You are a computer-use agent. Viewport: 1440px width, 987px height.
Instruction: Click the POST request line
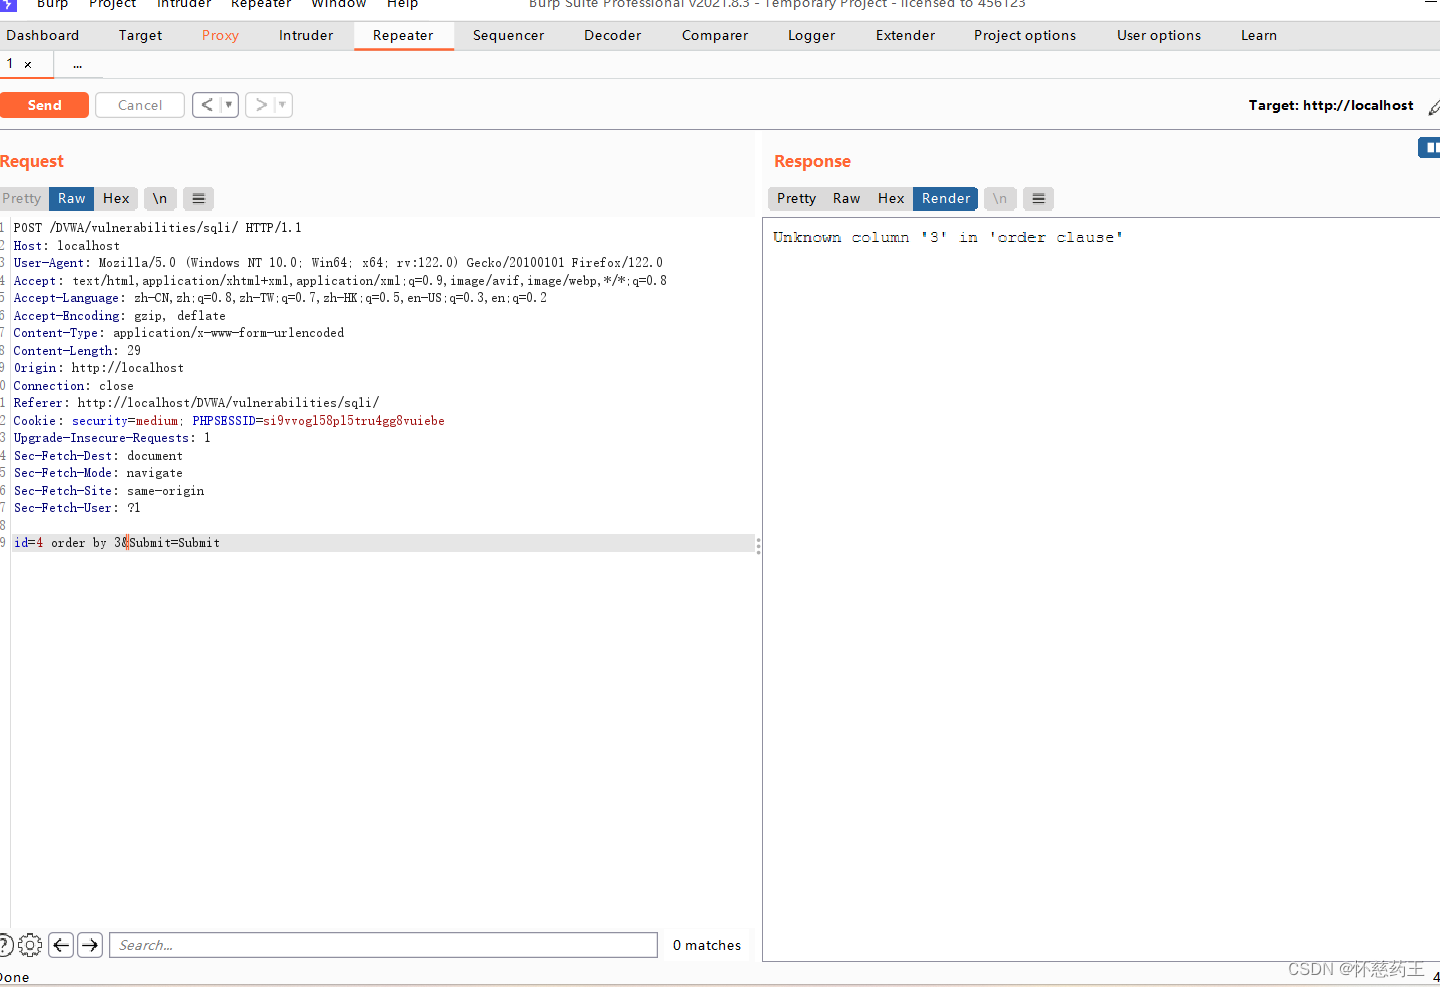[157, 228]
